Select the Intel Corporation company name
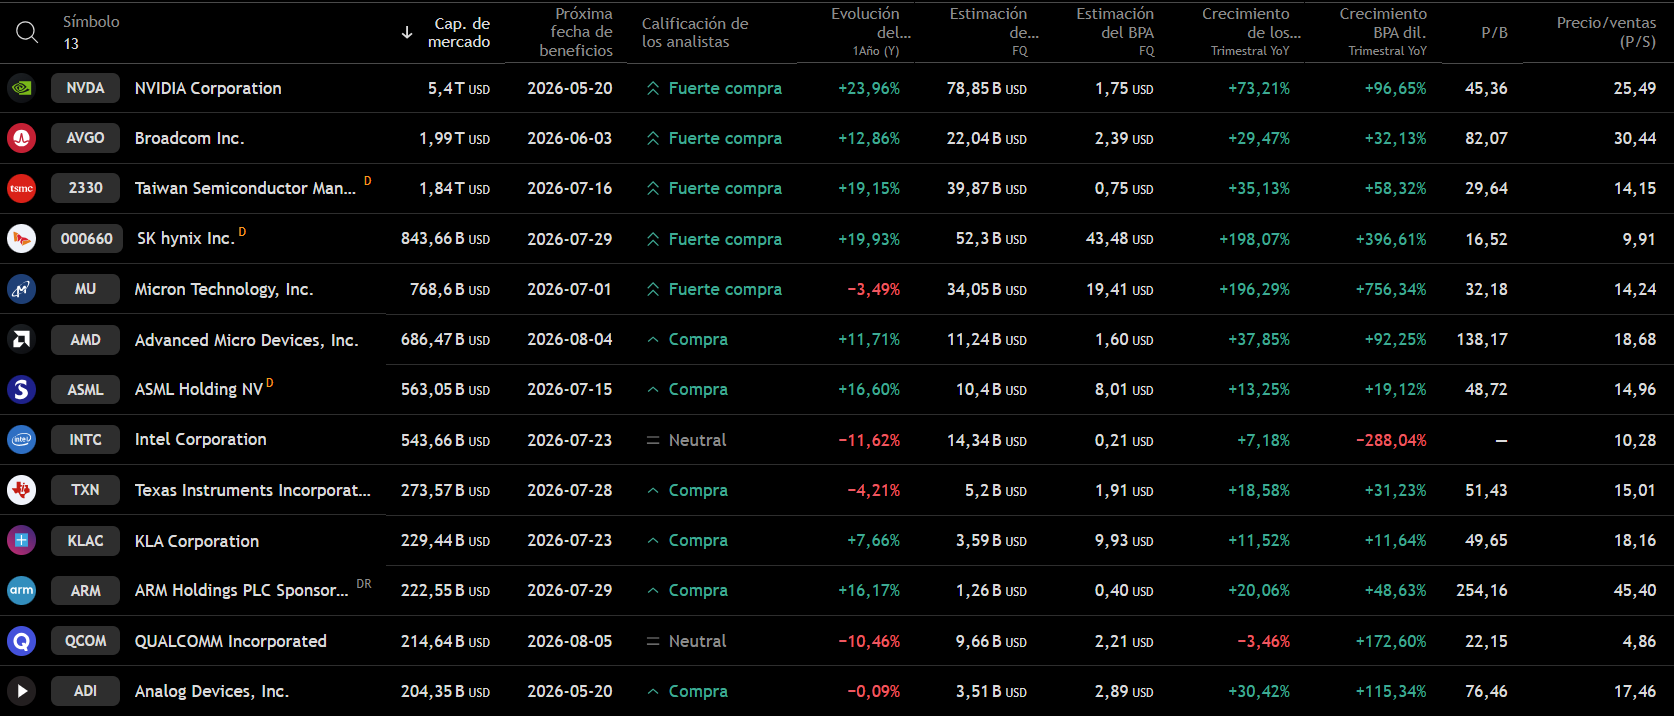This screenshot has height=716, width=1674. pyautogui.click(x=200, y=439)
